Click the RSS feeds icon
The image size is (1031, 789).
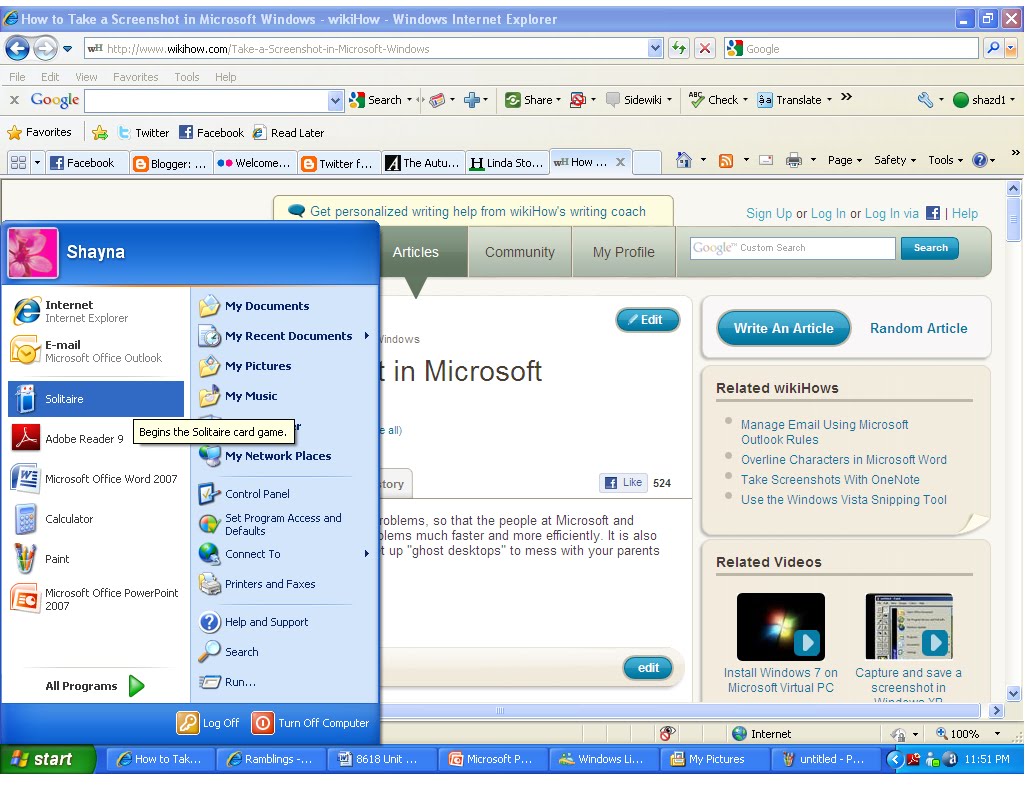click(x=726, y=160)
